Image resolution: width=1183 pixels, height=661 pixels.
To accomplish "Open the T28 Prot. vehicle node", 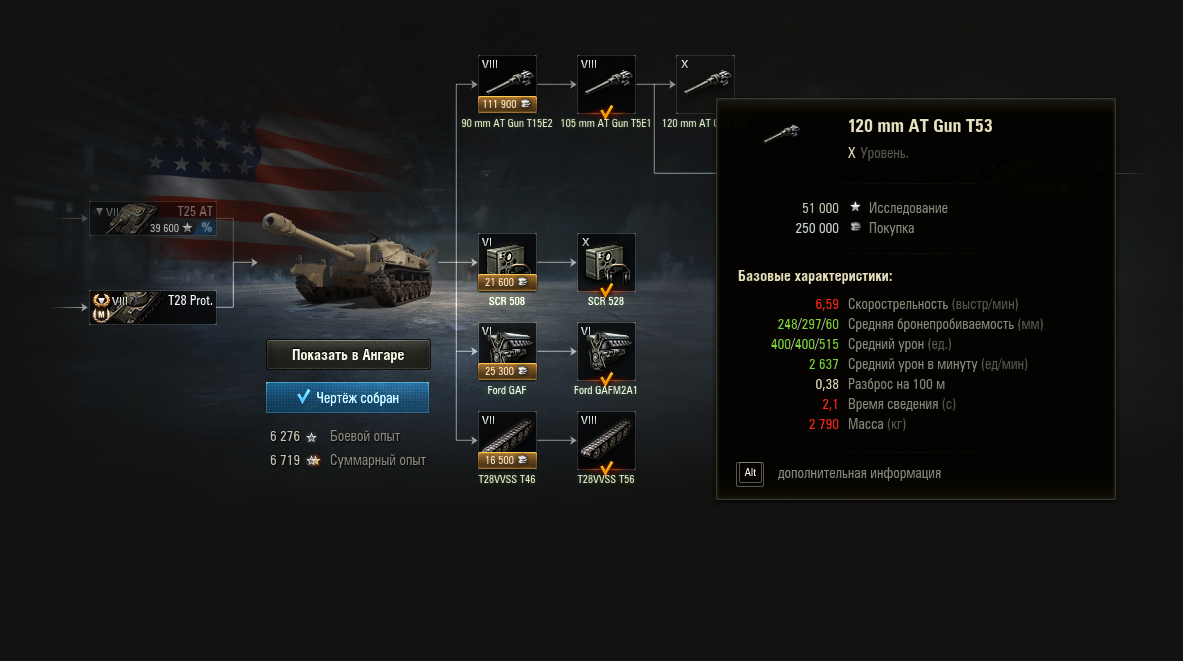I will tap(153, 307).
